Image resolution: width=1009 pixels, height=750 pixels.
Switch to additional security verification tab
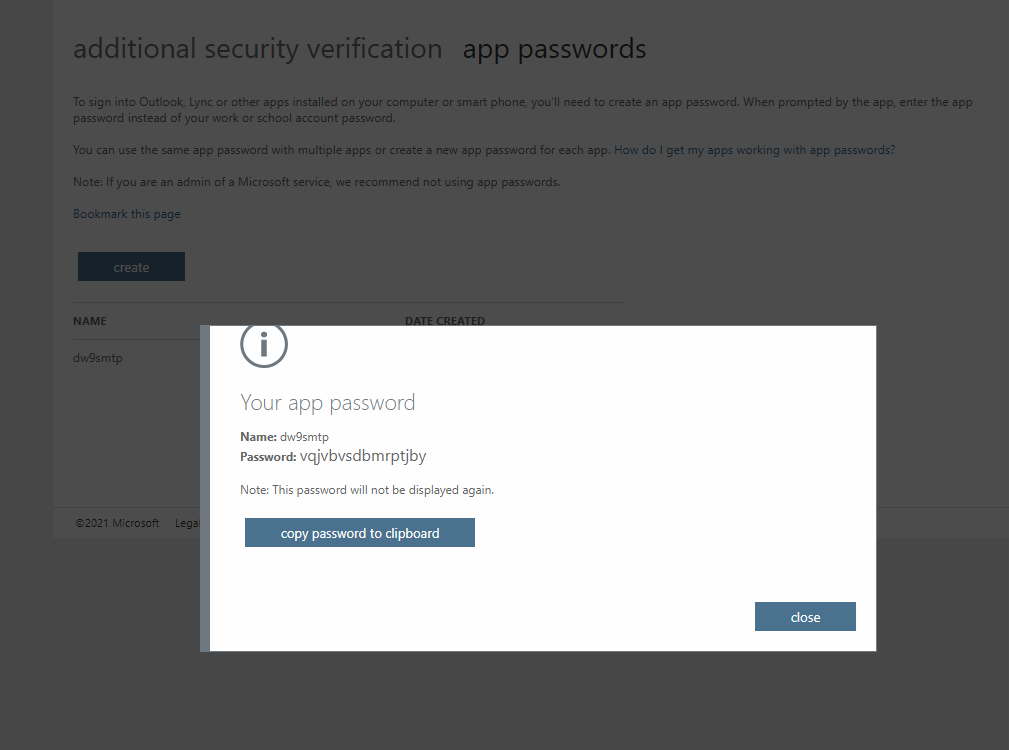pyautogui.click(x=257, y=49)
